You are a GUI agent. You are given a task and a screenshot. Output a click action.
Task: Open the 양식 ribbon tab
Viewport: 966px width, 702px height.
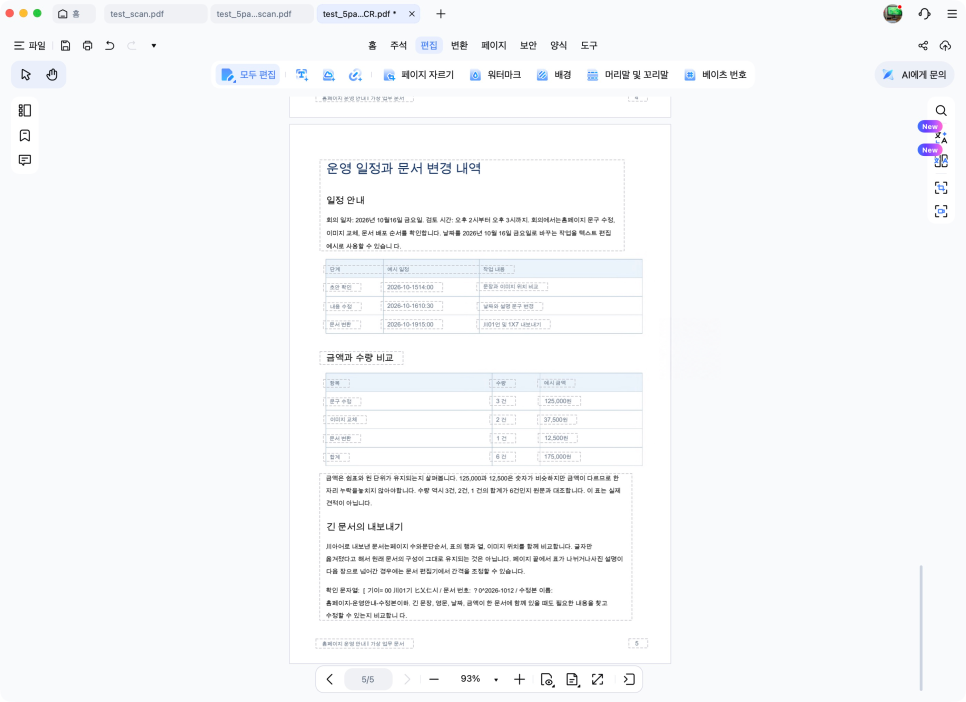click(559, 45)
